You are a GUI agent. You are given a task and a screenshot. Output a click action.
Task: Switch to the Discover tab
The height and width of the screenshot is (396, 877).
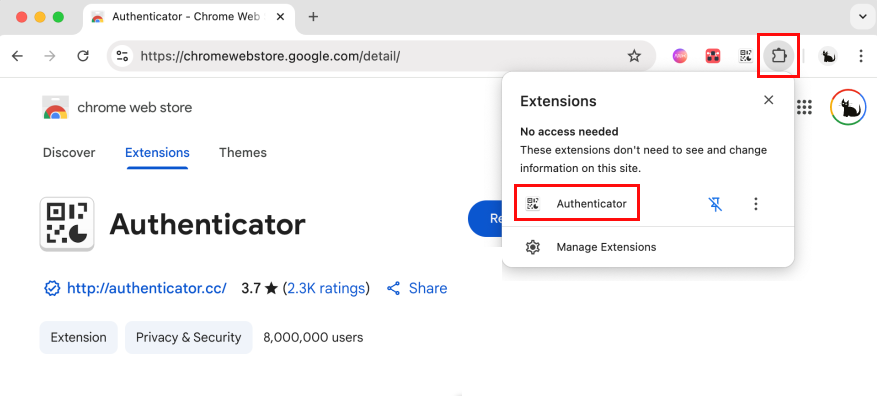coord(69,153)
